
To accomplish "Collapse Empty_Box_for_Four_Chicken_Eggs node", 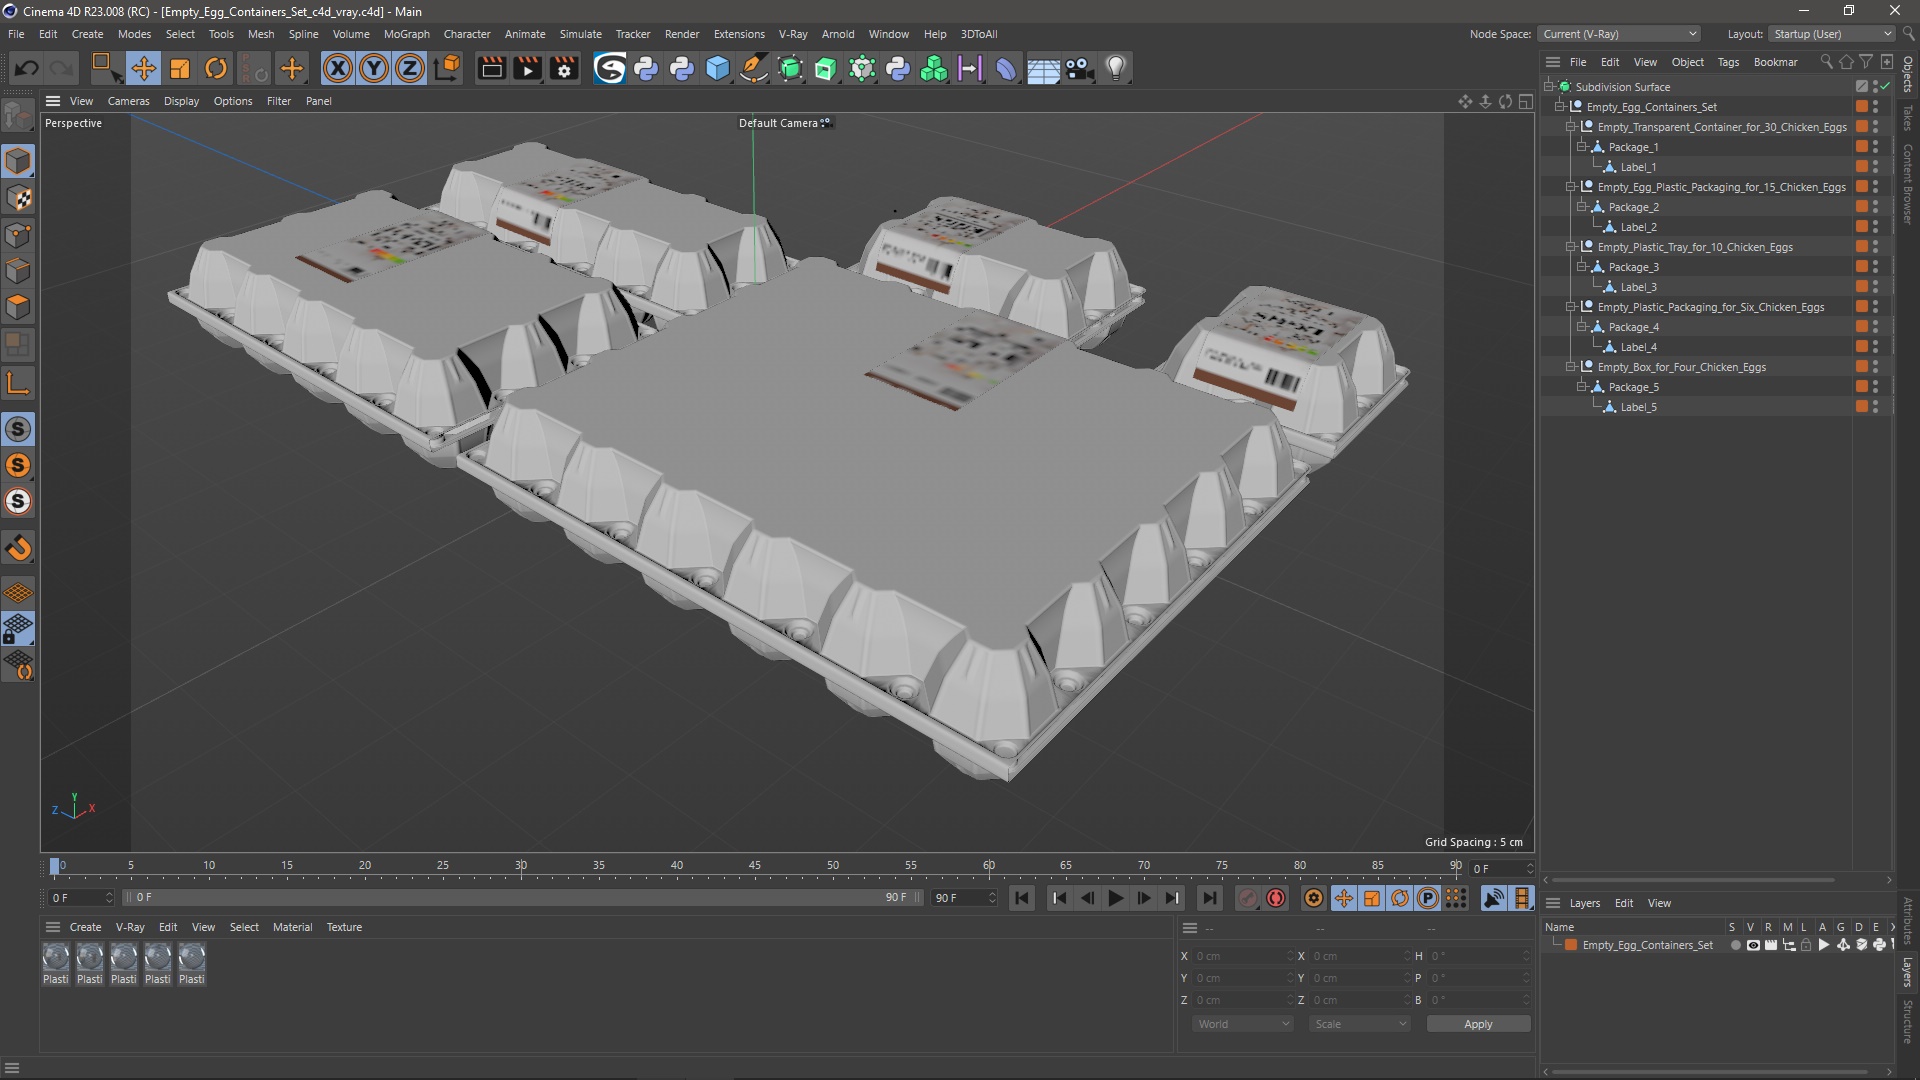I will tap(1570, 367).
